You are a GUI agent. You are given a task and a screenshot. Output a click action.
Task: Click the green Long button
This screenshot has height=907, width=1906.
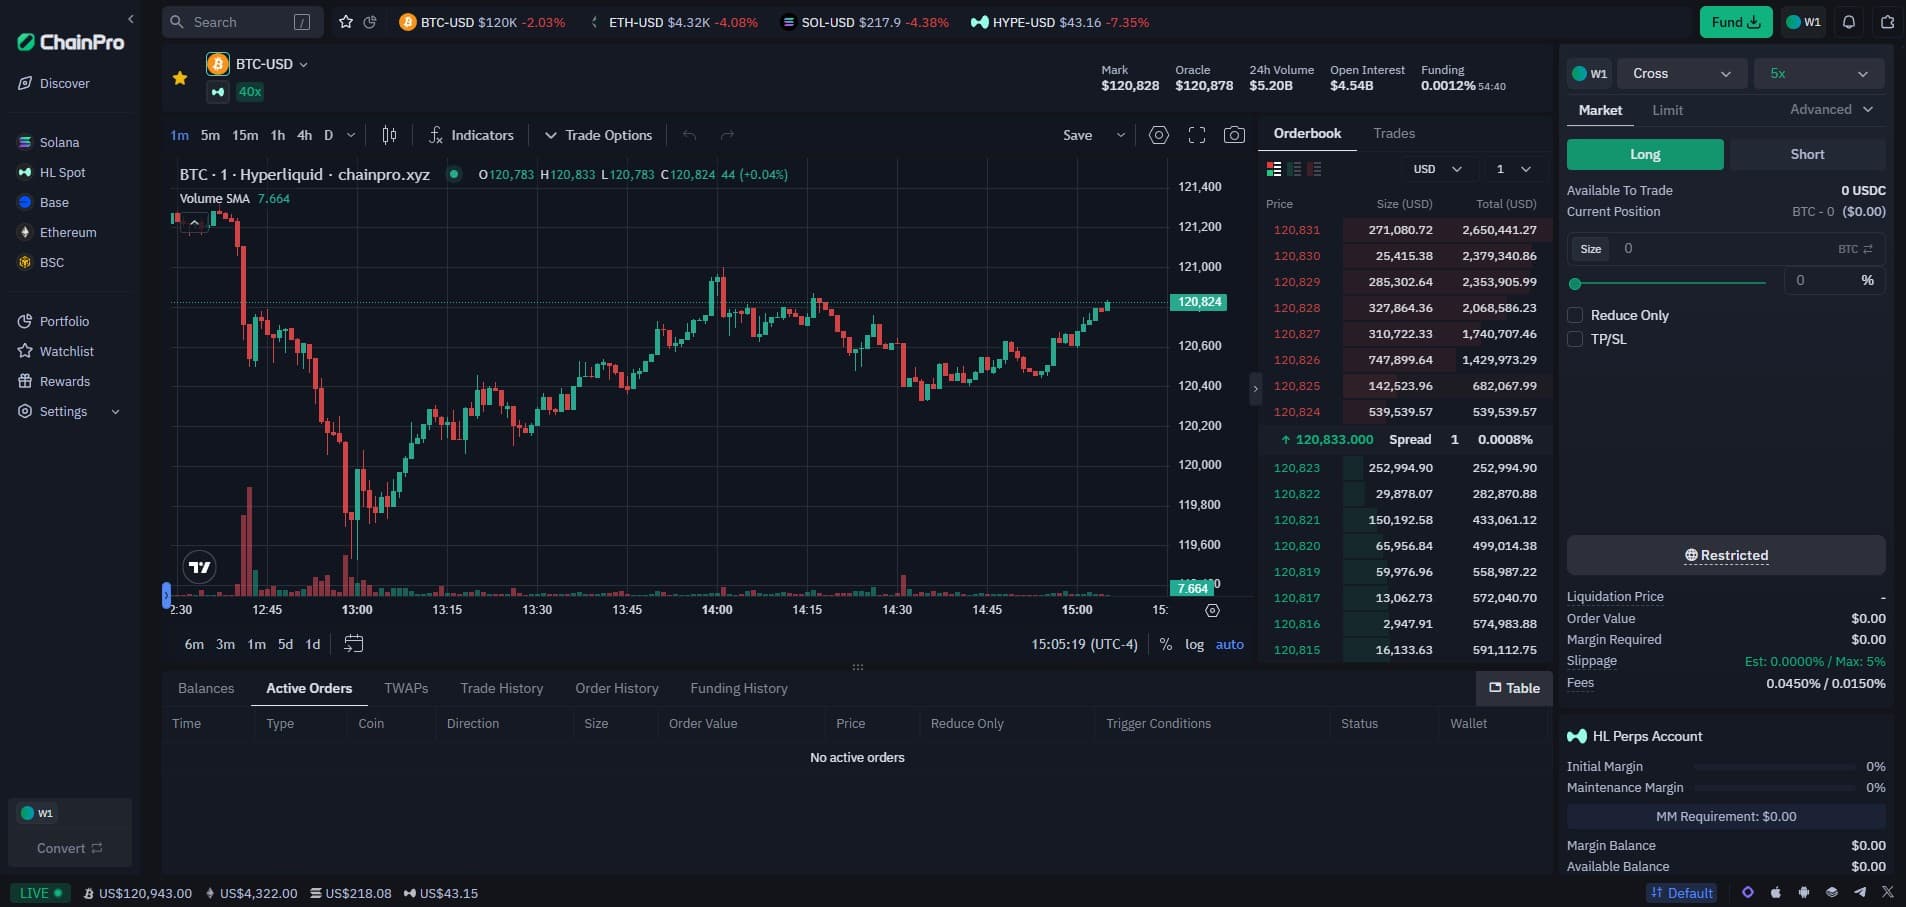pos(1643,154)
